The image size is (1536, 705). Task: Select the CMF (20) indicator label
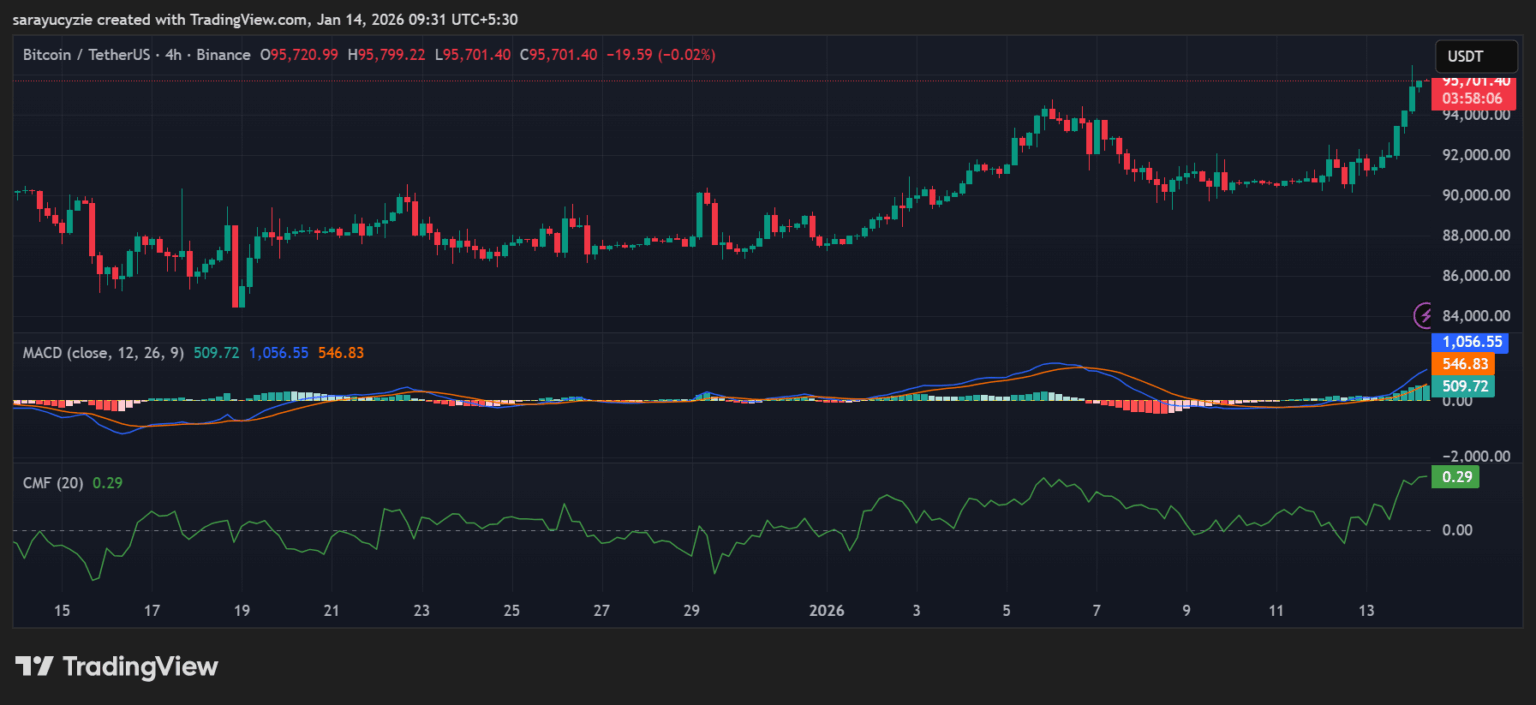tap(55, 482)
